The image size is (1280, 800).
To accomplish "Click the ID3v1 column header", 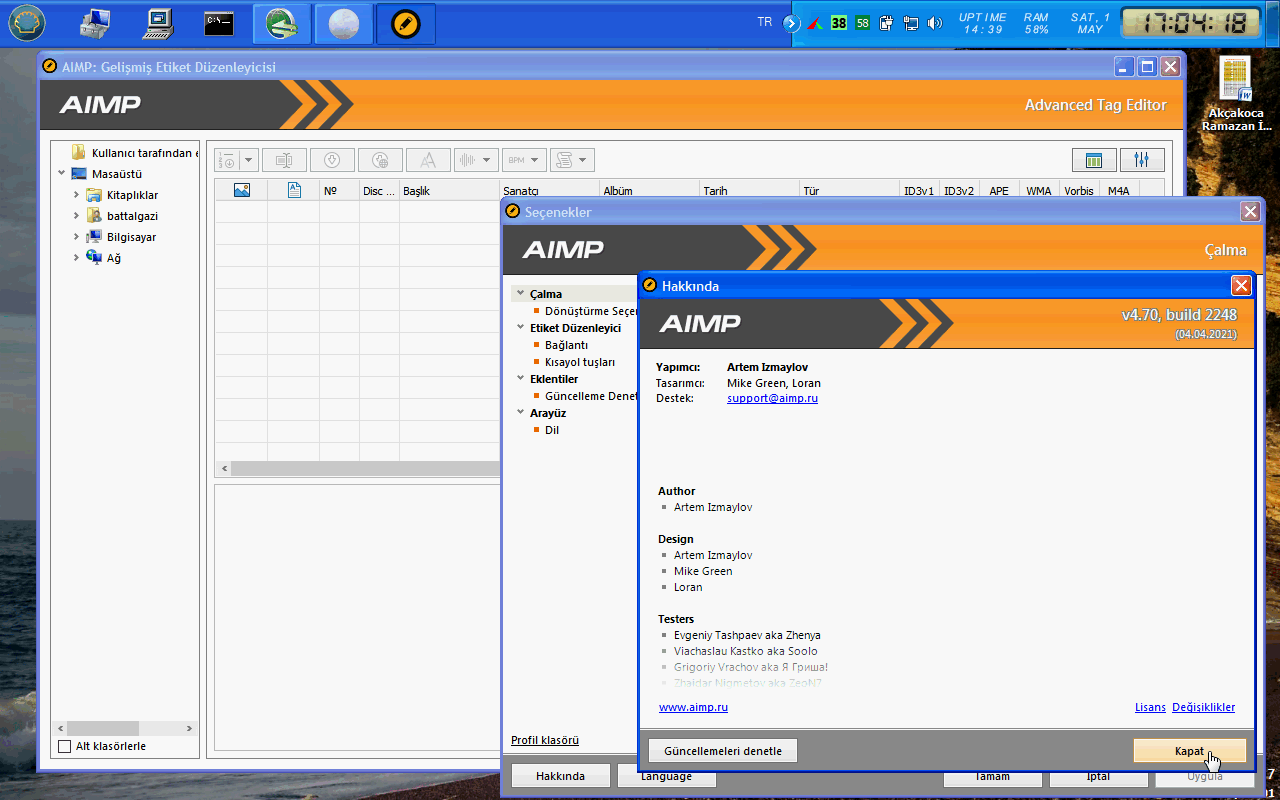I will [919, 190].
